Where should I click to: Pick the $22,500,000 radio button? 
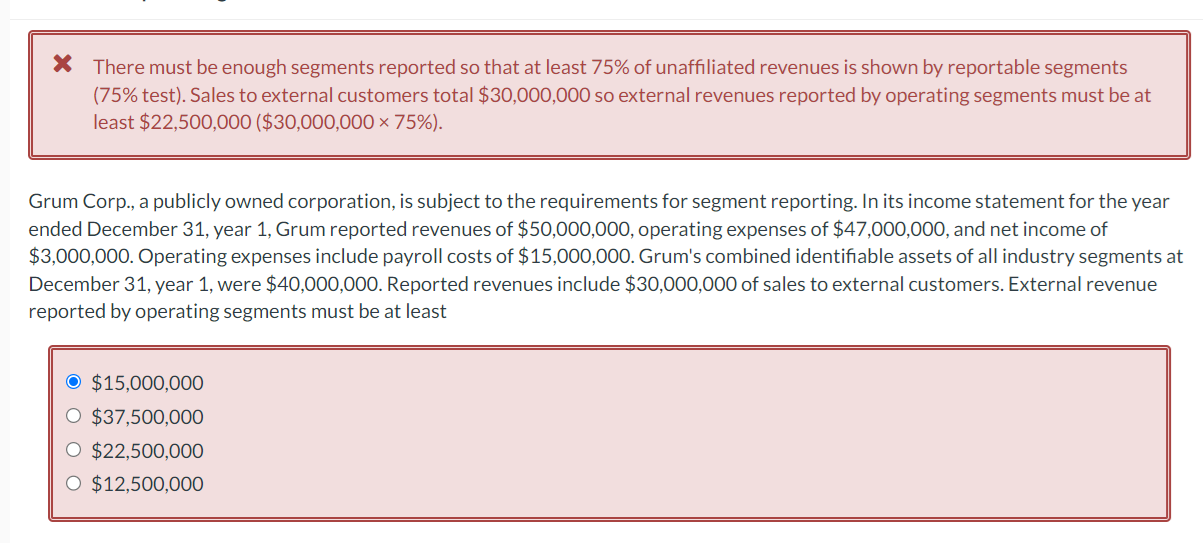click(x=72, y=450)
